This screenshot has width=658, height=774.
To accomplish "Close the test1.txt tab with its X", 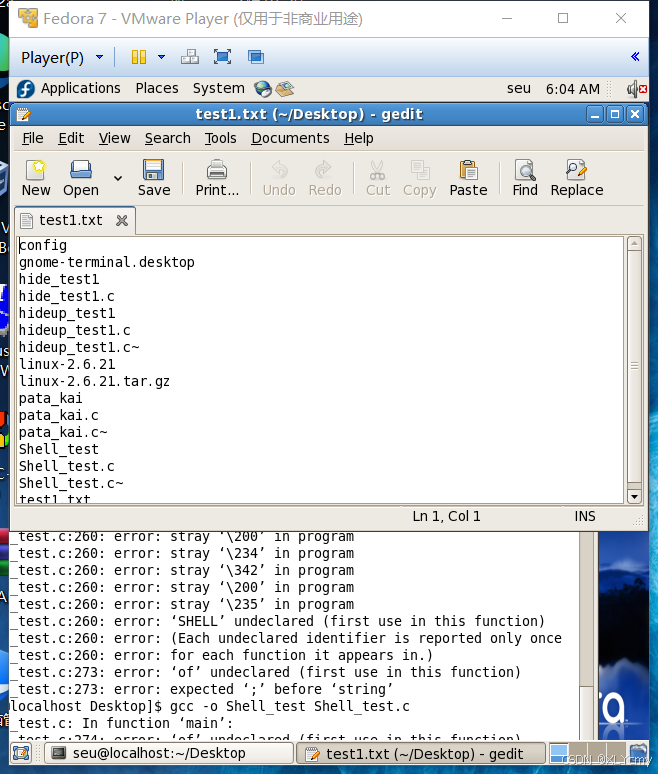I will click(x=122, y=221).
